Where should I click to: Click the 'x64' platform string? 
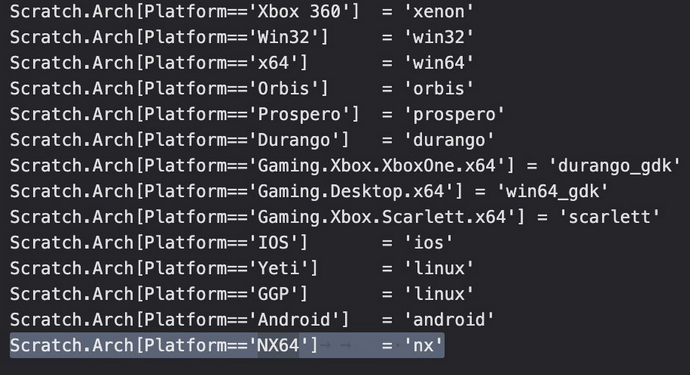[273, 63]
